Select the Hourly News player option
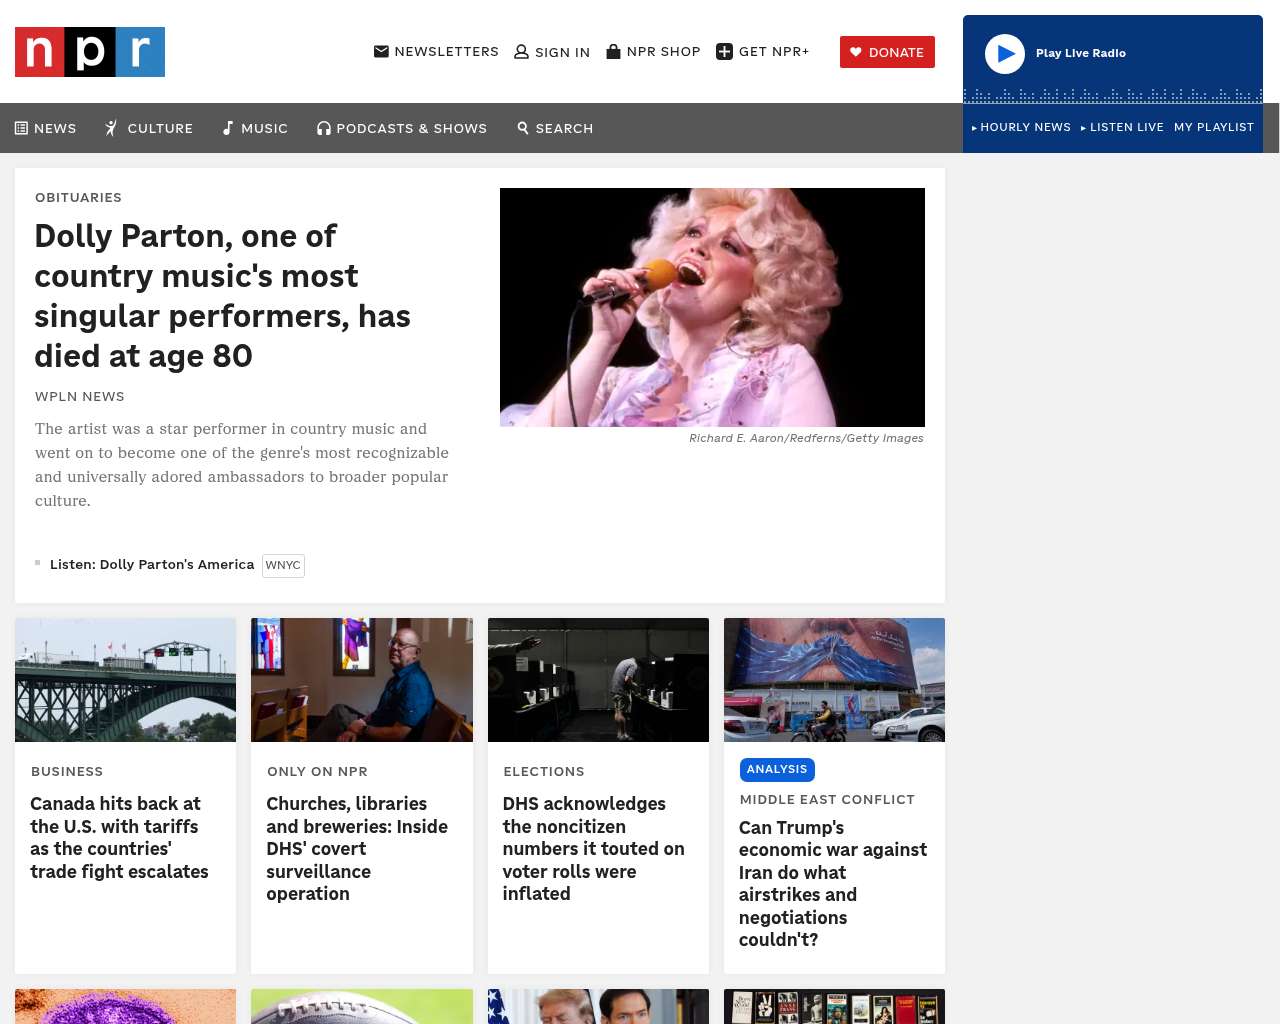 click(x=1021, y=127)
